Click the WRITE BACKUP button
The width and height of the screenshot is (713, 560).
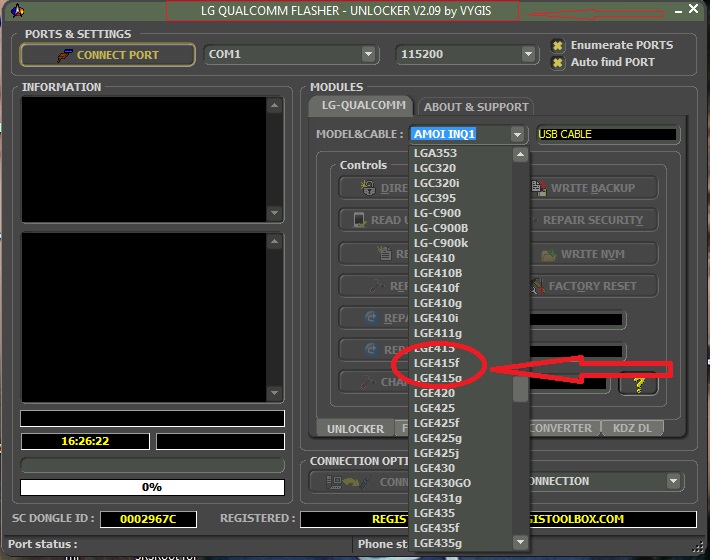pos(594,188)
